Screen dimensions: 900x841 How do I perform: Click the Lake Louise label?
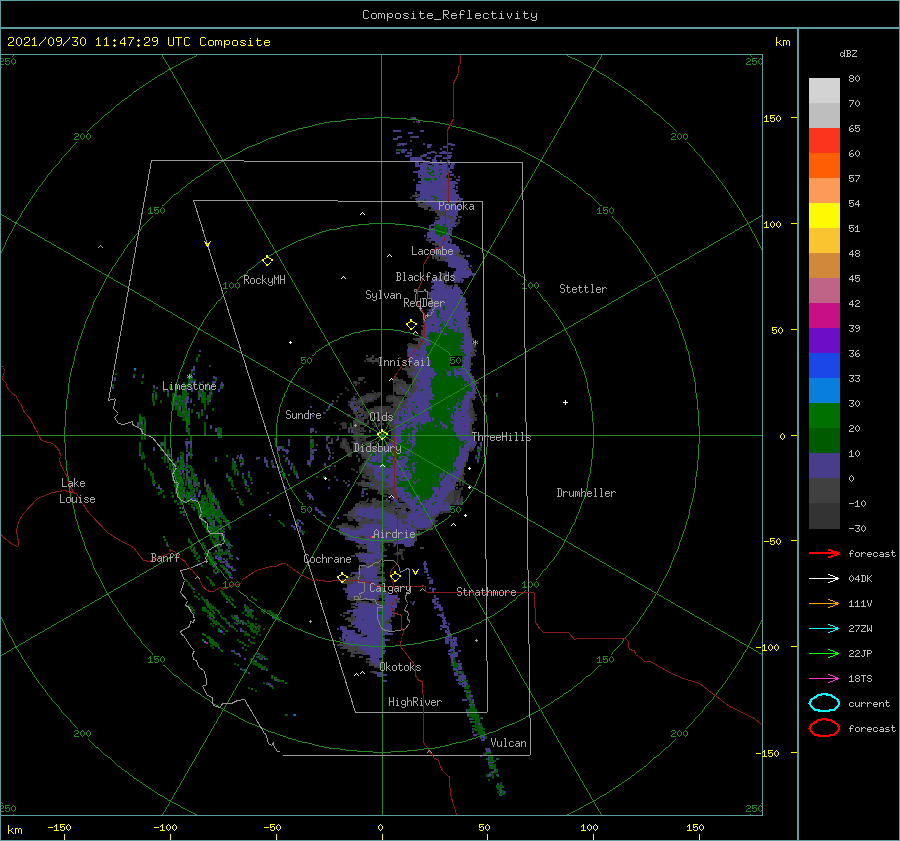click(77, 491)
